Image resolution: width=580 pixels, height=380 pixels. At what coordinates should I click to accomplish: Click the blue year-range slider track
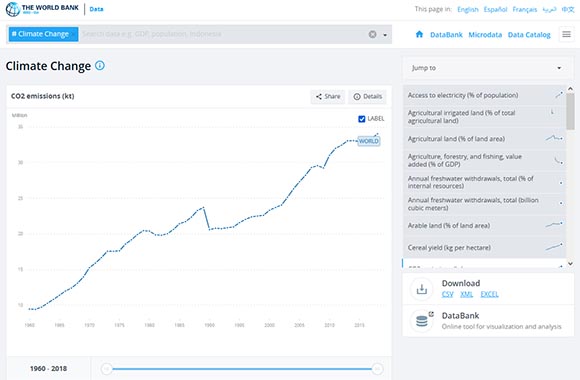pos(242,369)
